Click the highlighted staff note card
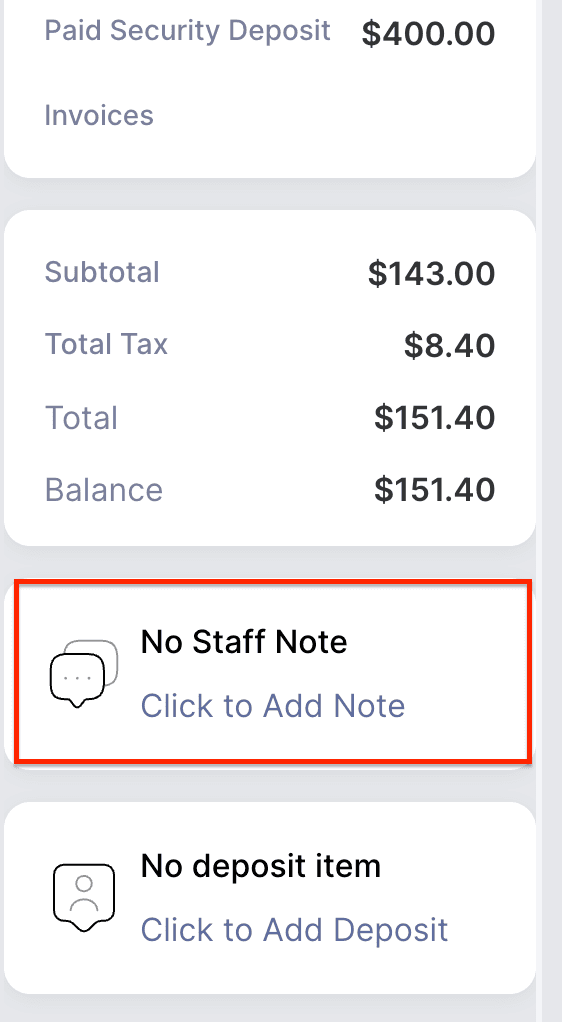Screen dimensions: 562x1022 click(x=273, y=671)
